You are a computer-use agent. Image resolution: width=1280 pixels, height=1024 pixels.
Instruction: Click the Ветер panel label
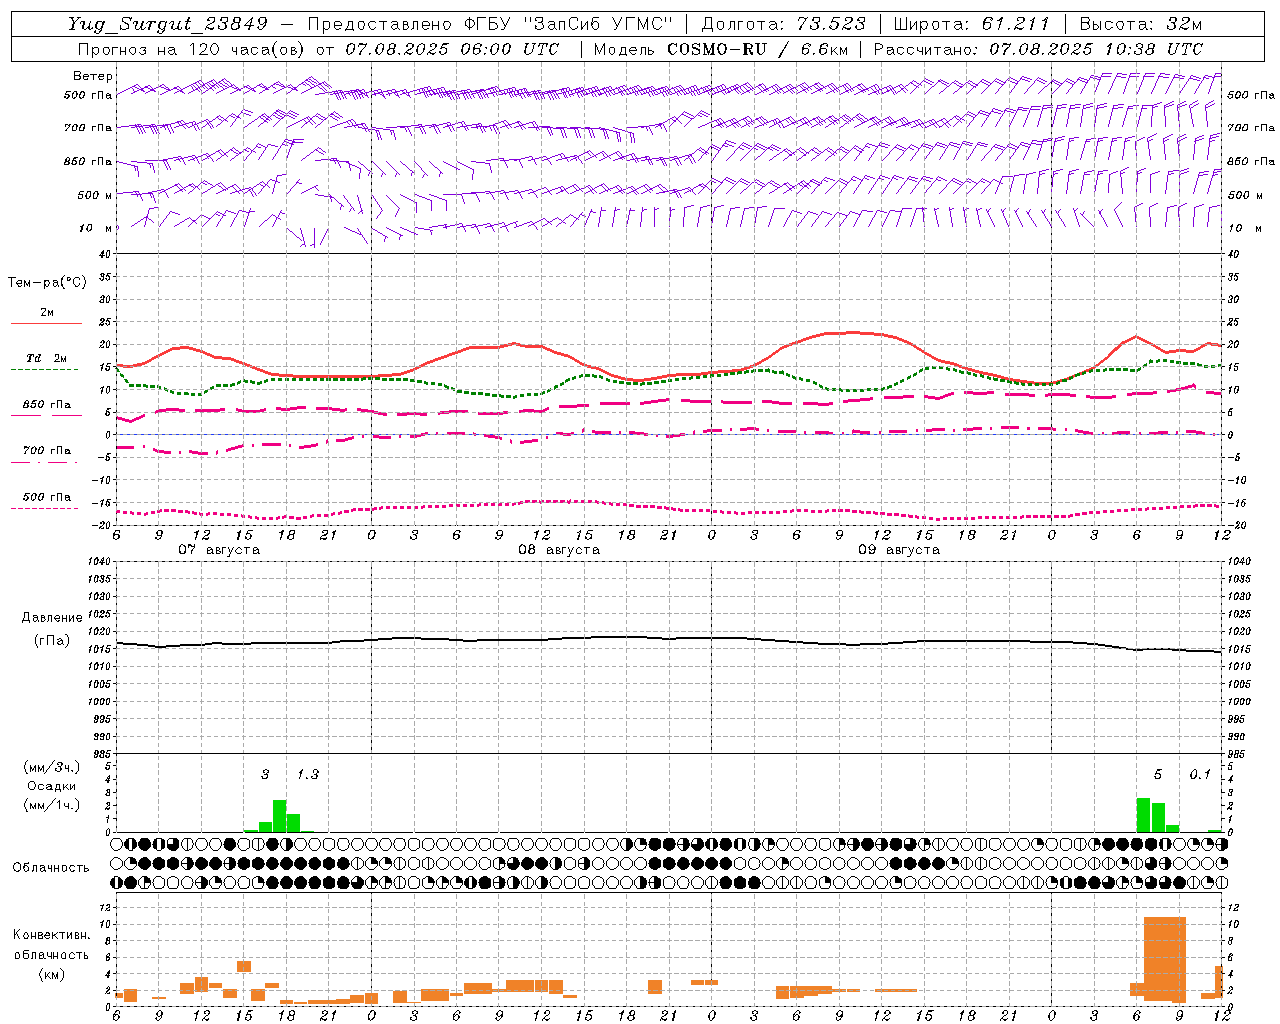pyautogui.click(x=93, y=76)
